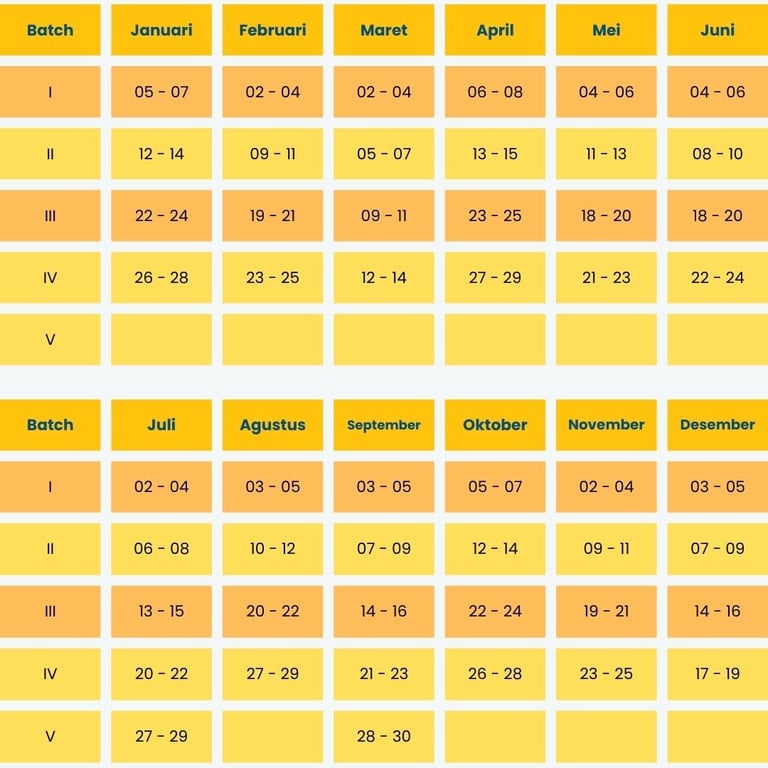Select Oktober Batch IV 26 - 28
This screenshot has height=768, width=768.
(495, 674)
